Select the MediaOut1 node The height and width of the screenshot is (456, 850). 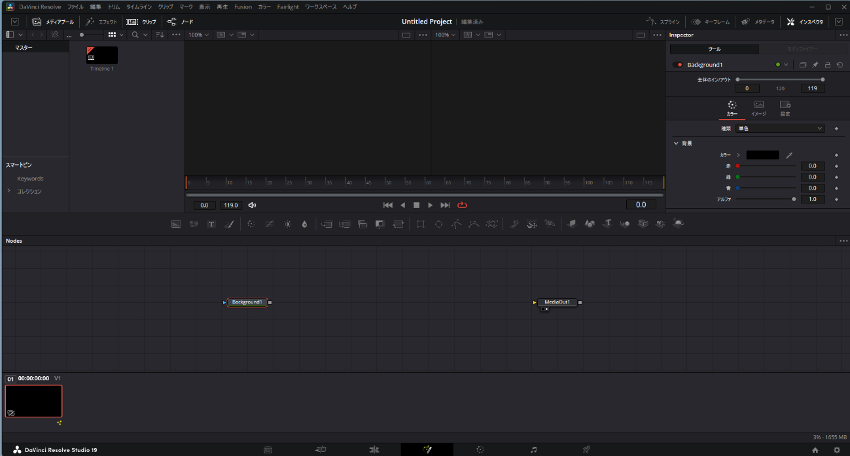pos(557,302)
